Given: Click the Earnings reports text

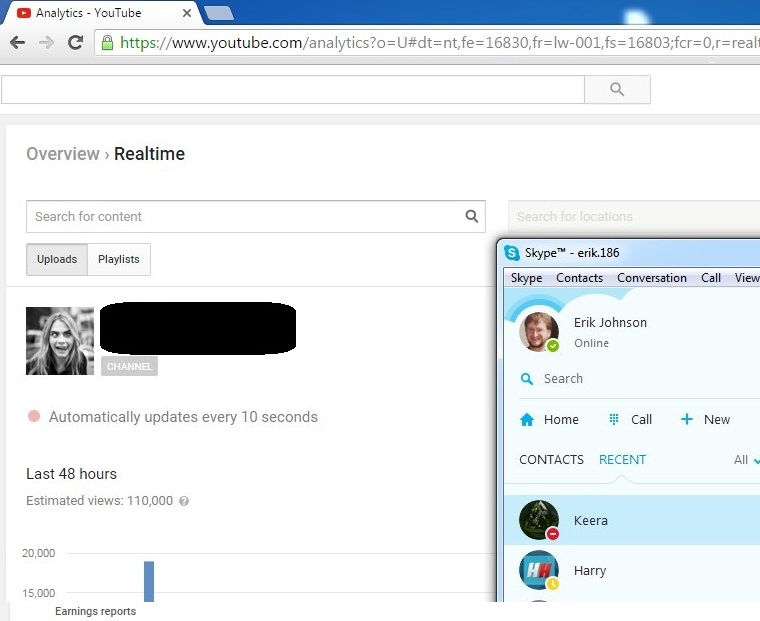Looking at the screenshot, I should point(95,611).
